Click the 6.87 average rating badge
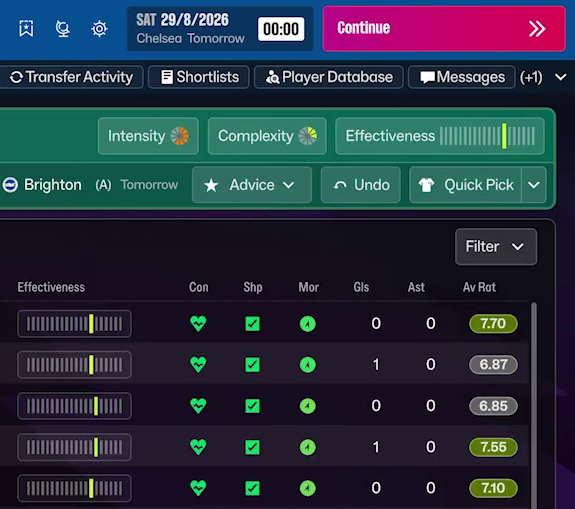The image size is (575, 509). pos(493,365)
